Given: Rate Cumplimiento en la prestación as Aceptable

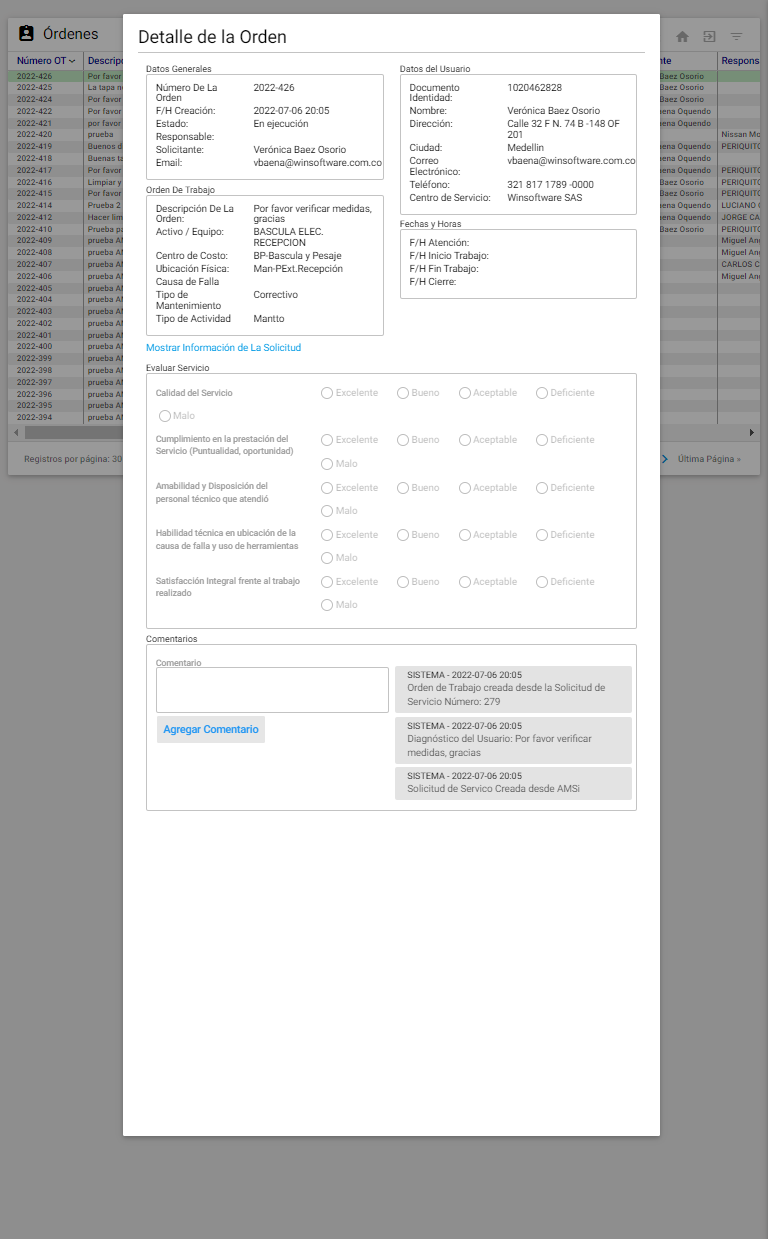Looking at the screenshot, I should (x=465, y=440).
